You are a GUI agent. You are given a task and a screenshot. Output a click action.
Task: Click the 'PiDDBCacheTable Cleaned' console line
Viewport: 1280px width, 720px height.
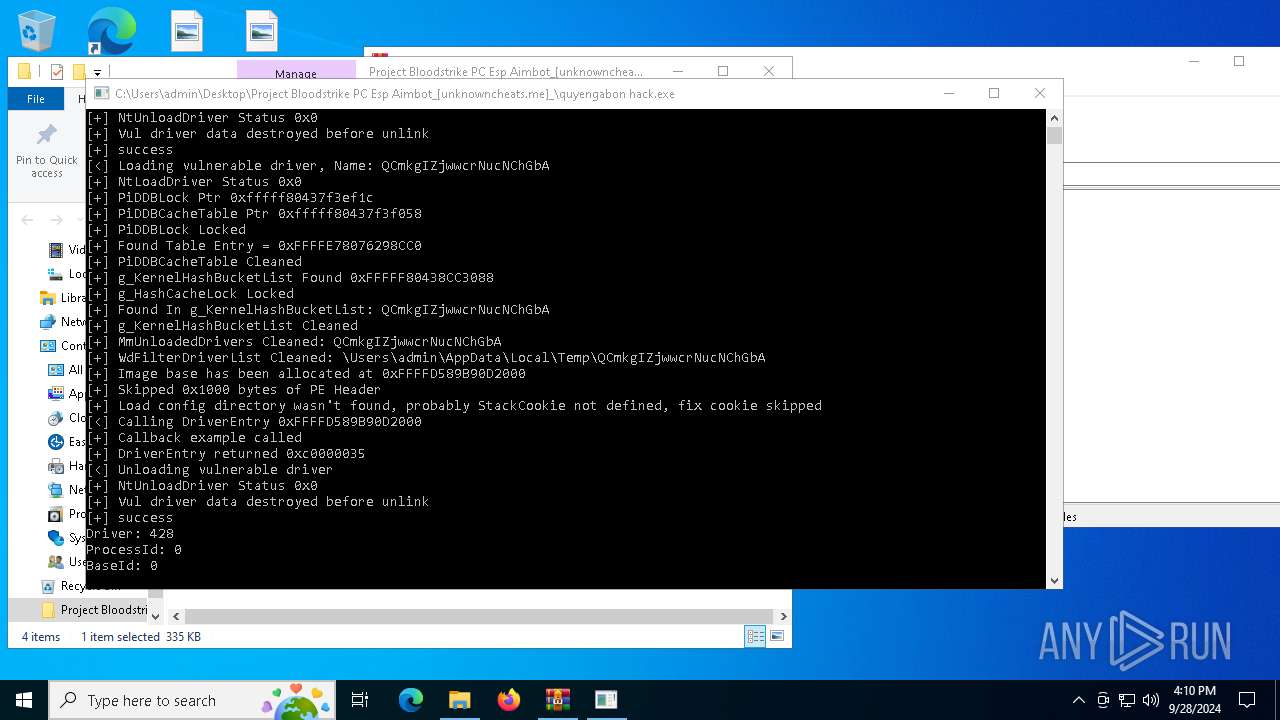click(194, 261)
